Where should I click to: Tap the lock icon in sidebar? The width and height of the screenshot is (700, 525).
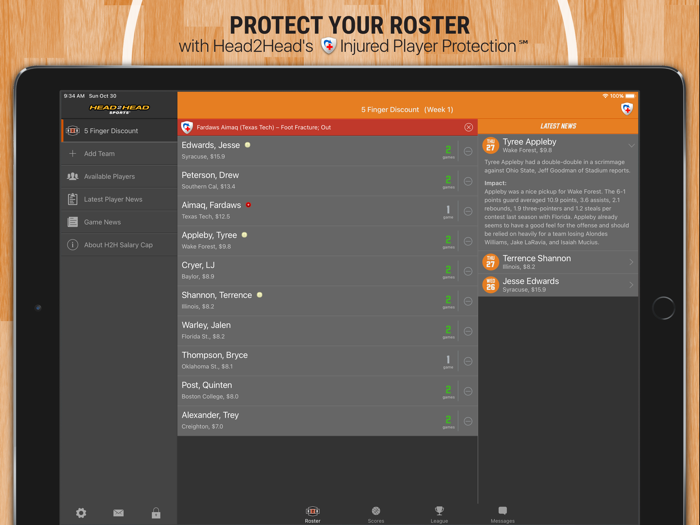[156, 512]
